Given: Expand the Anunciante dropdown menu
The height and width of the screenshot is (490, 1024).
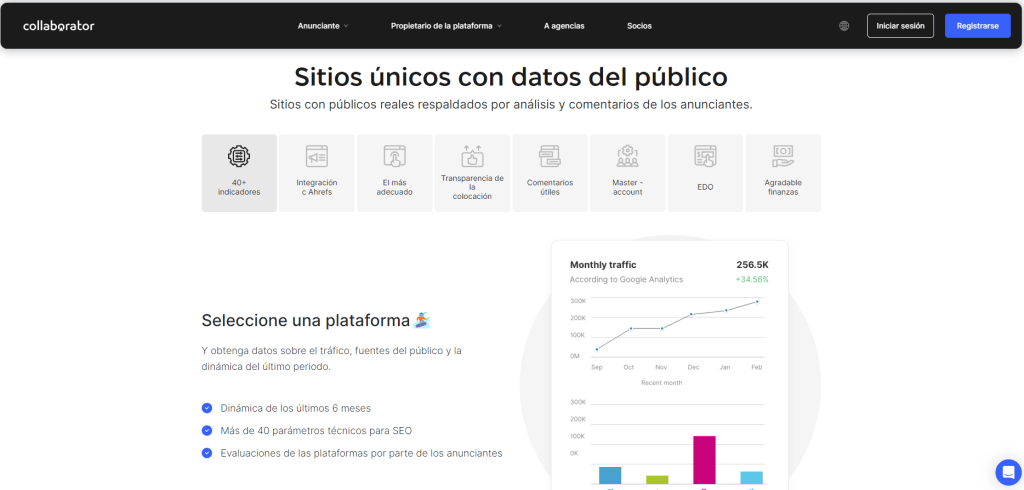Looking at the screenshot, I should tap(323, 26).
